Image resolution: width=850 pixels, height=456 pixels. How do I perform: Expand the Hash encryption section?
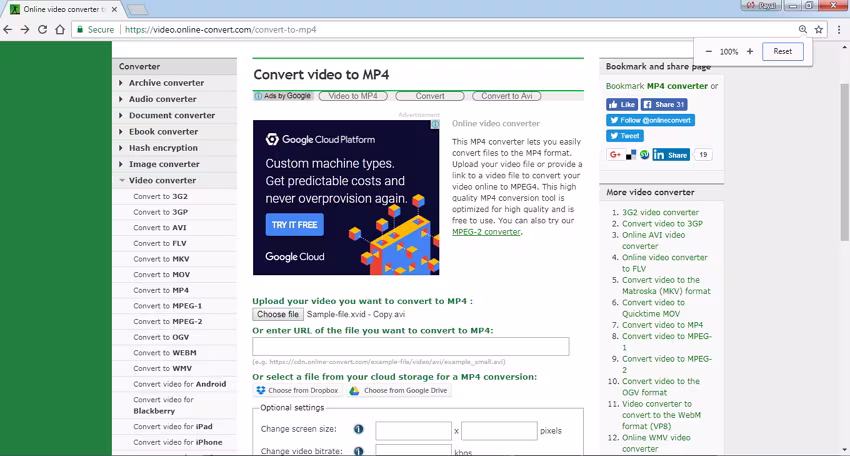[163, 148]
